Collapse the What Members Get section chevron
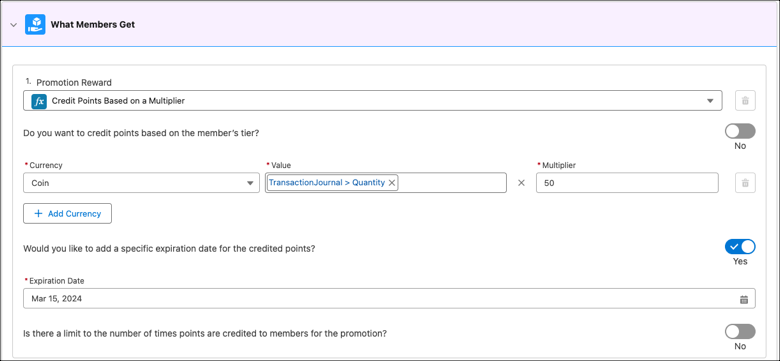Image resolution: width=780 pixels, height=361 pixels. tap(13, 24)
